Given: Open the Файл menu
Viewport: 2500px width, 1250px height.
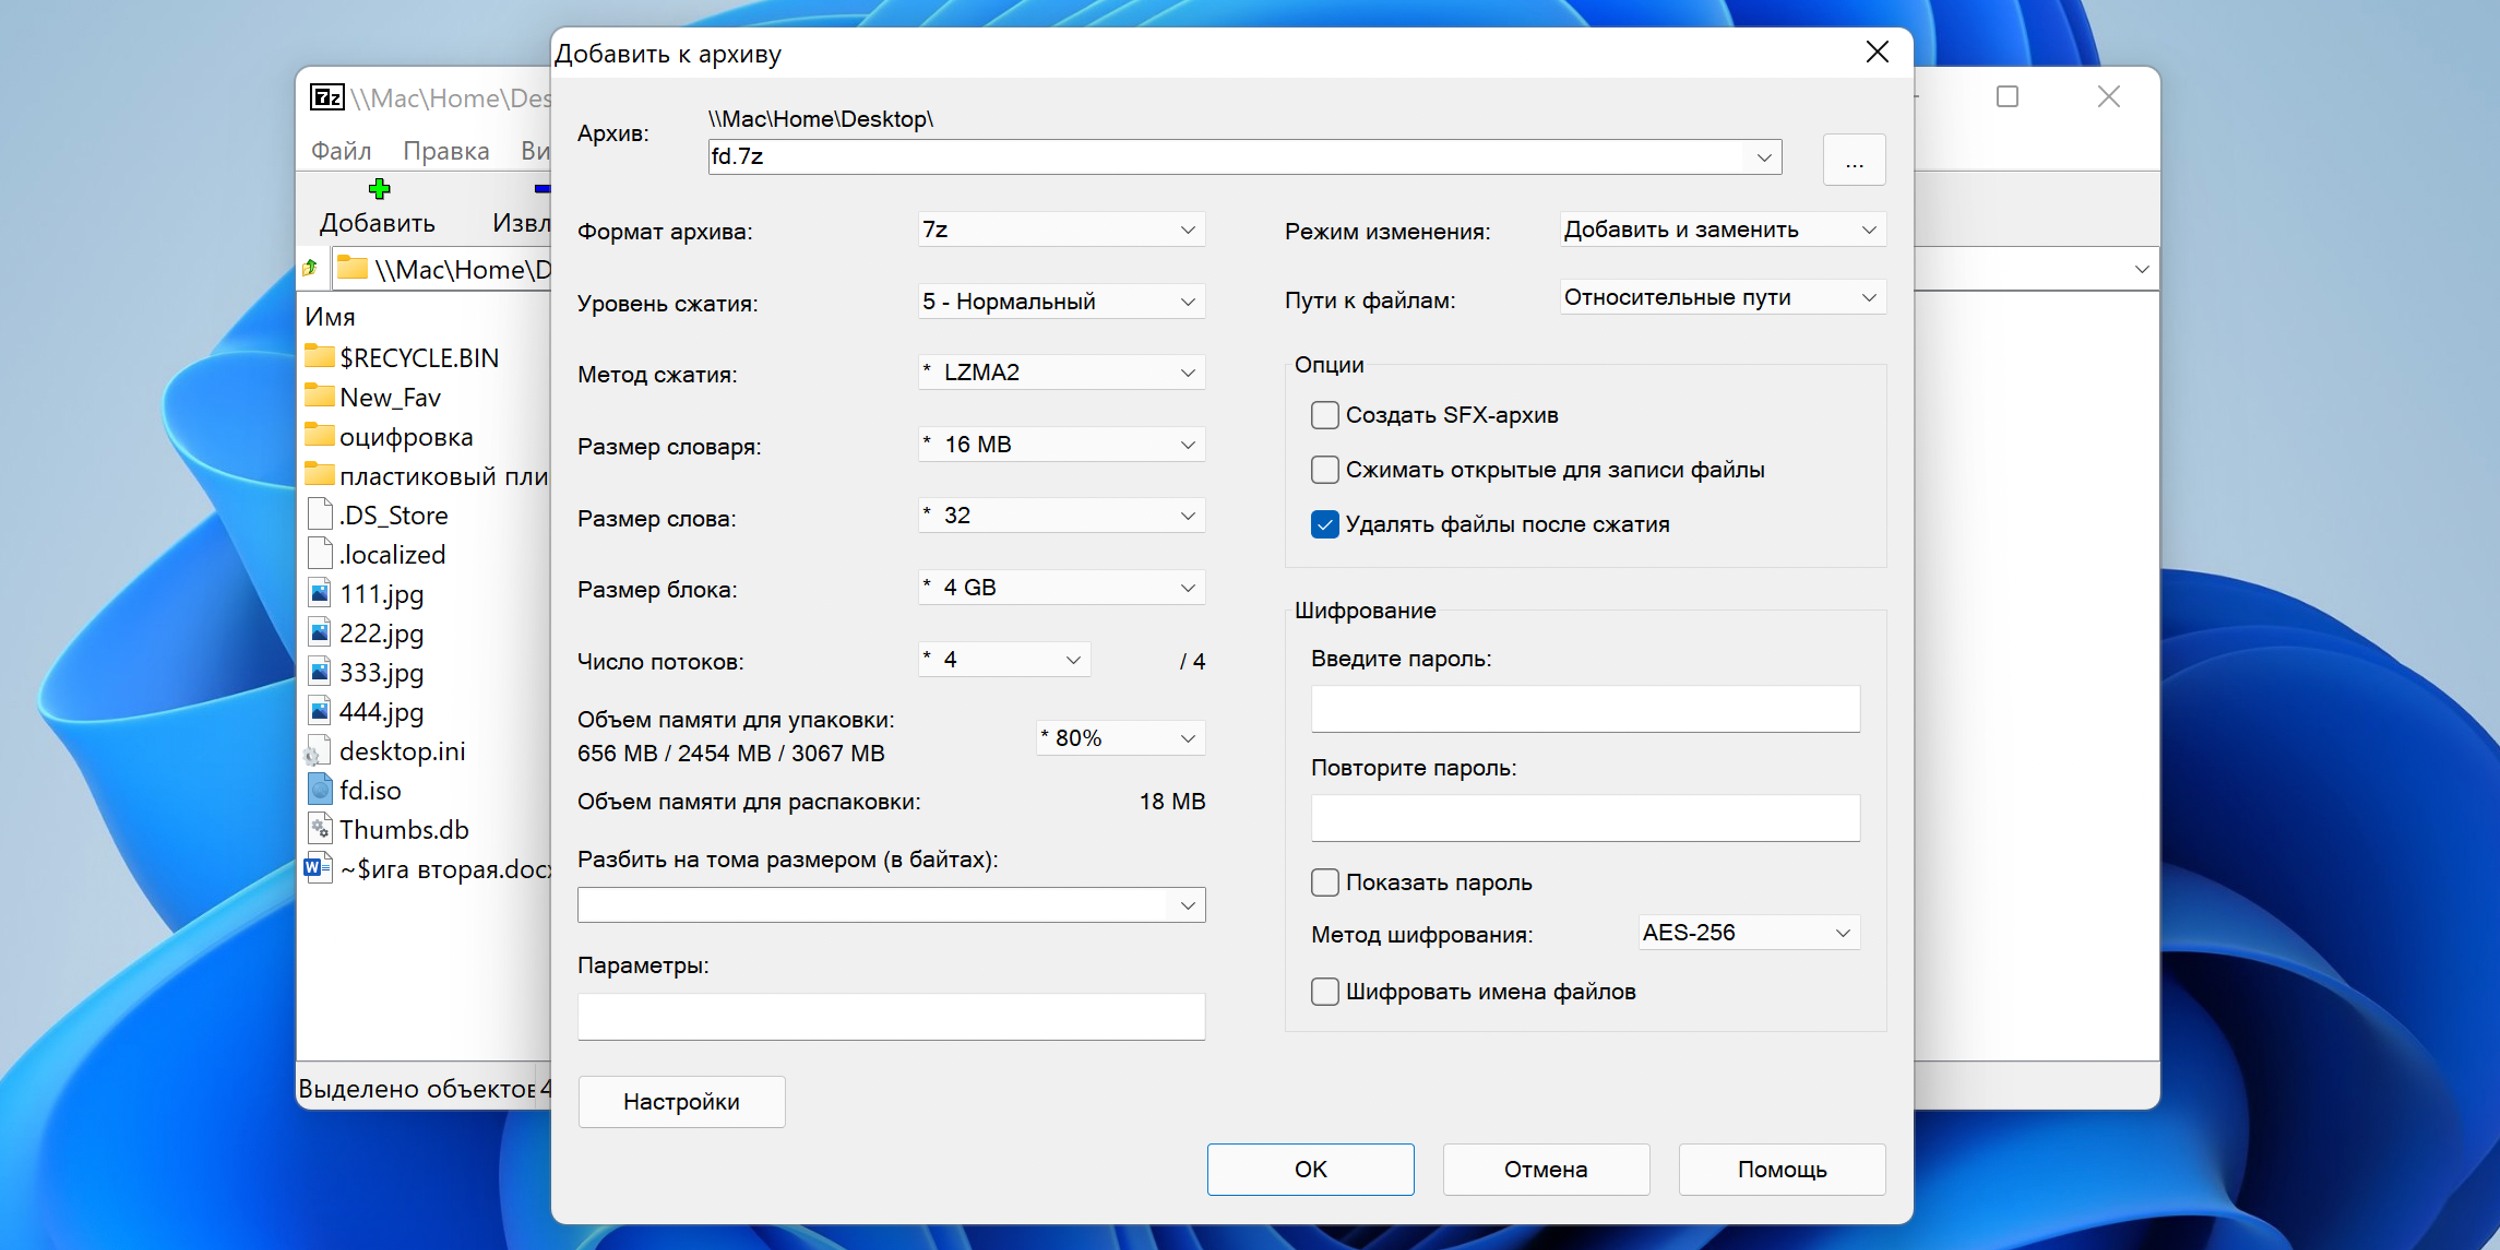Looking at the screenshot, I should [341, 151].
